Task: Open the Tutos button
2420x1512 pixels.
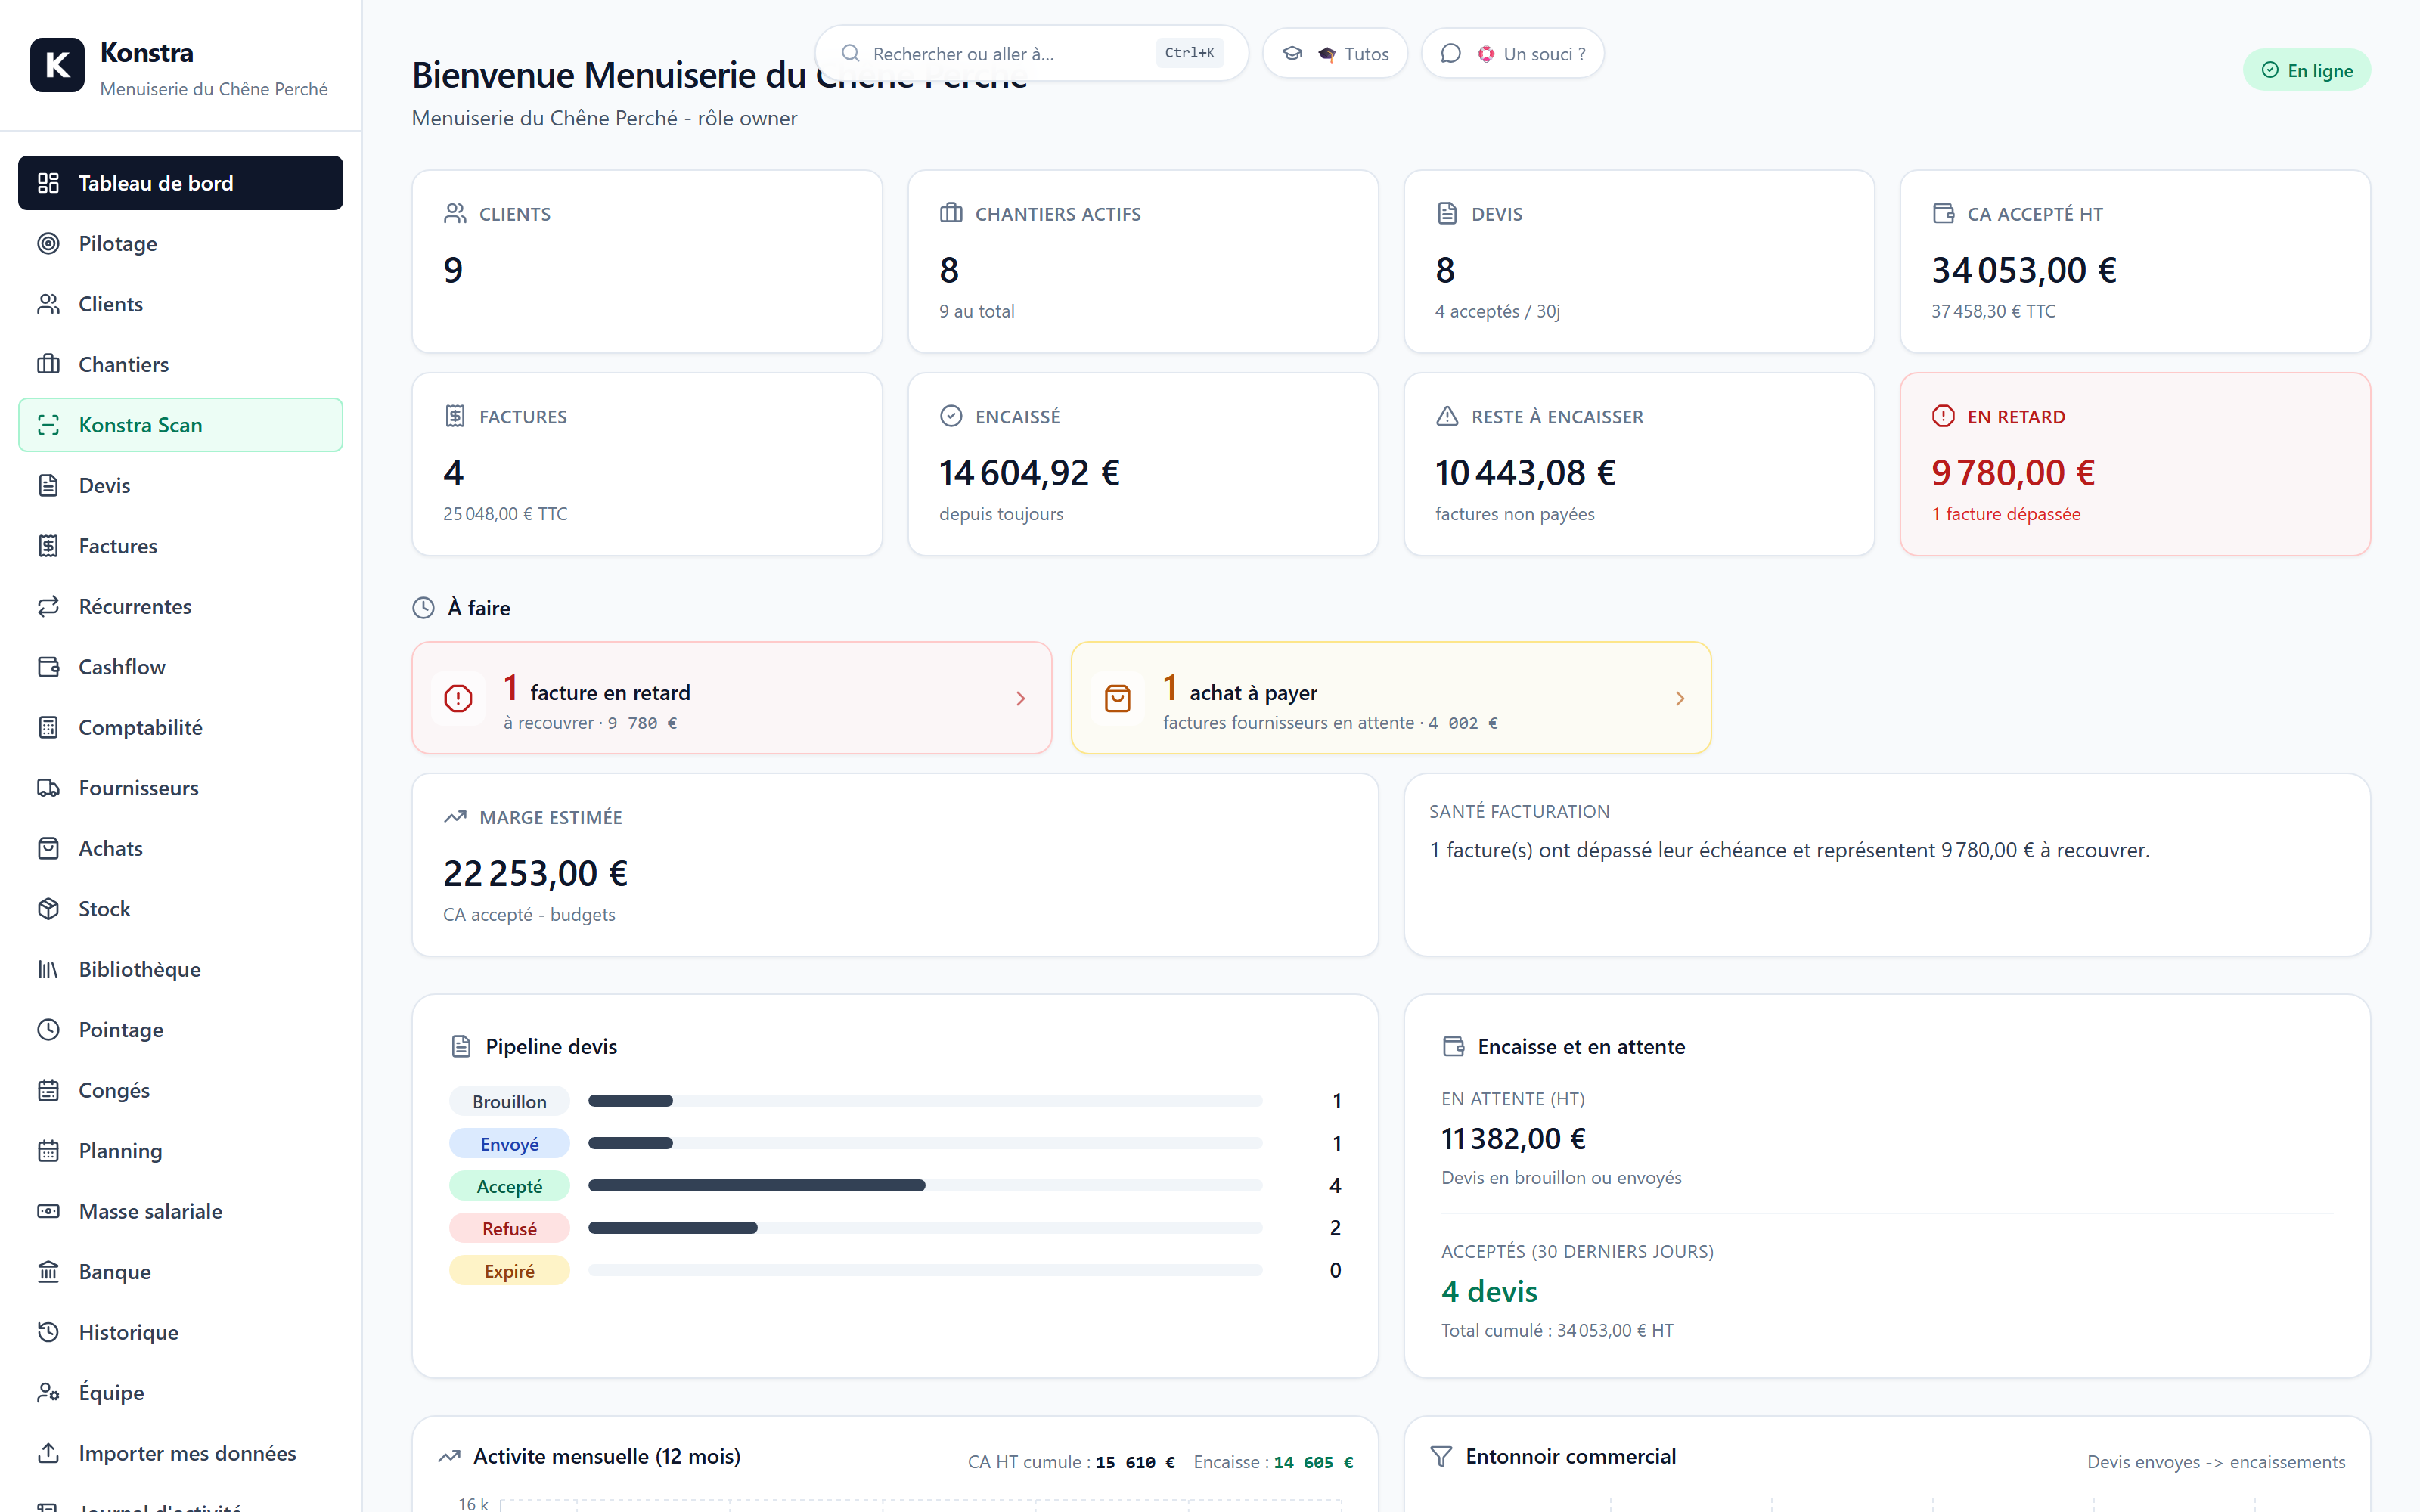Action: [1335, 53]
